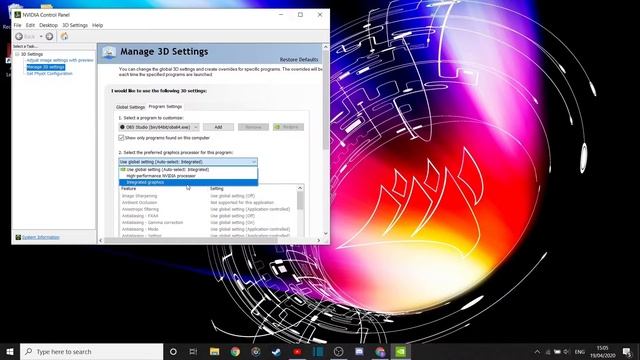Open the taskbar clock and date
This screenshot has width=640, height=360.
pyautogui.click(x=602, y=352)
